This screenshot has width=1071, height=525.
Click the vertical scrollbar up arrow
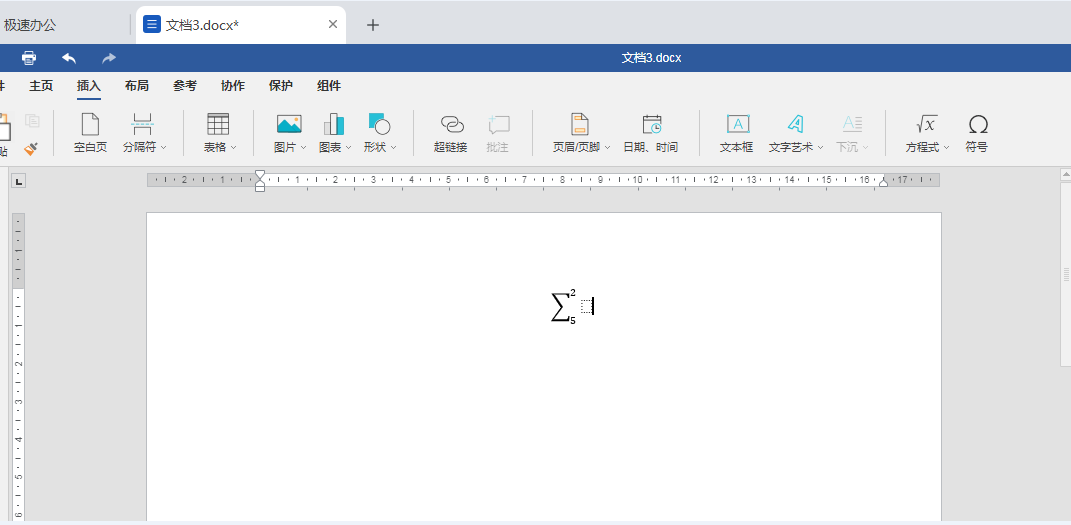coord(1066,175)
